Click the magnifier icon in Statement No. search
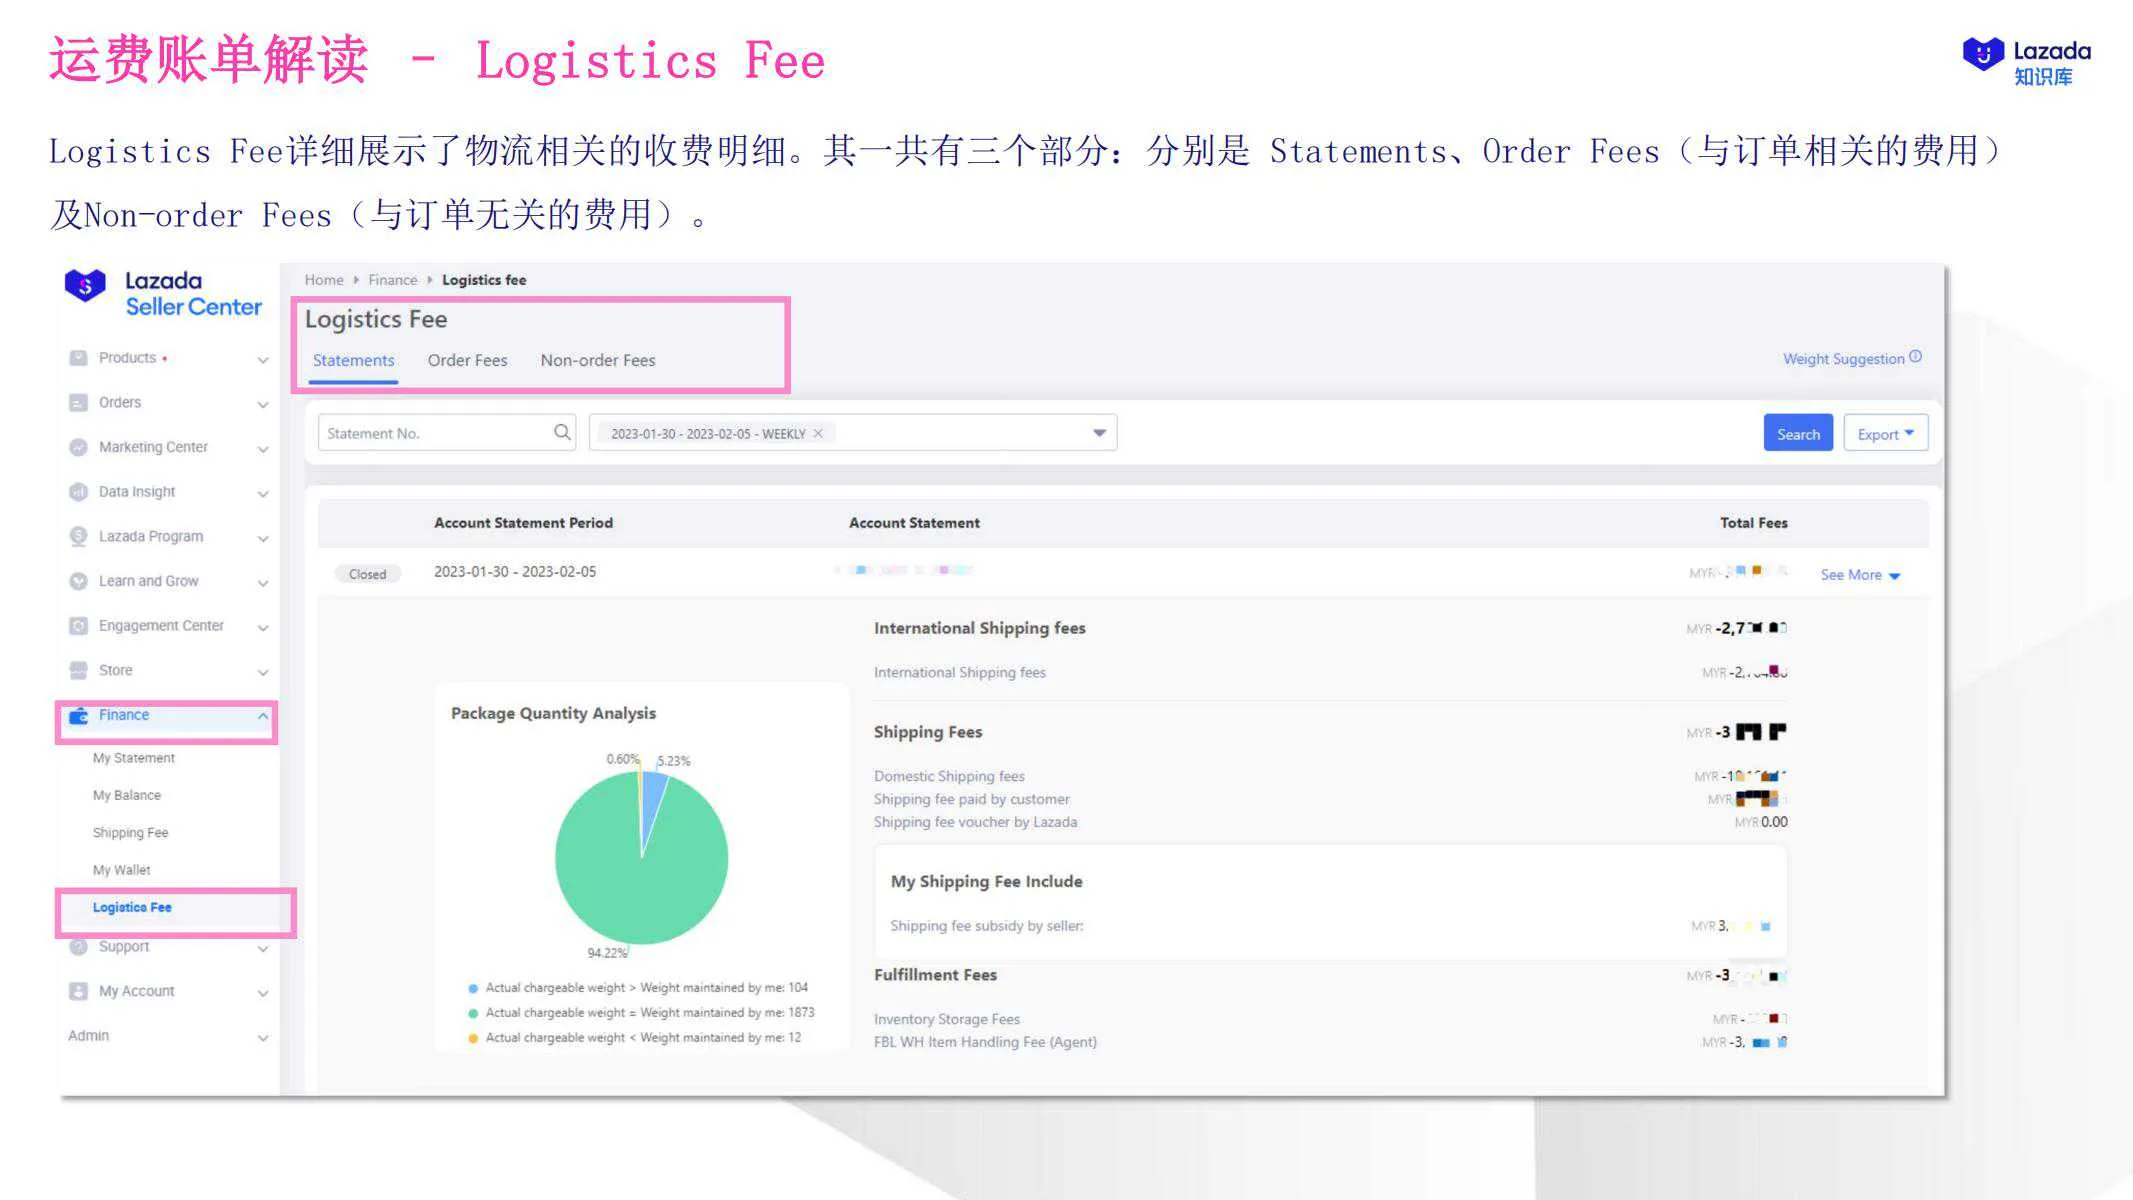This screenshot has height=1200, width=2133. tap(562, 432)
